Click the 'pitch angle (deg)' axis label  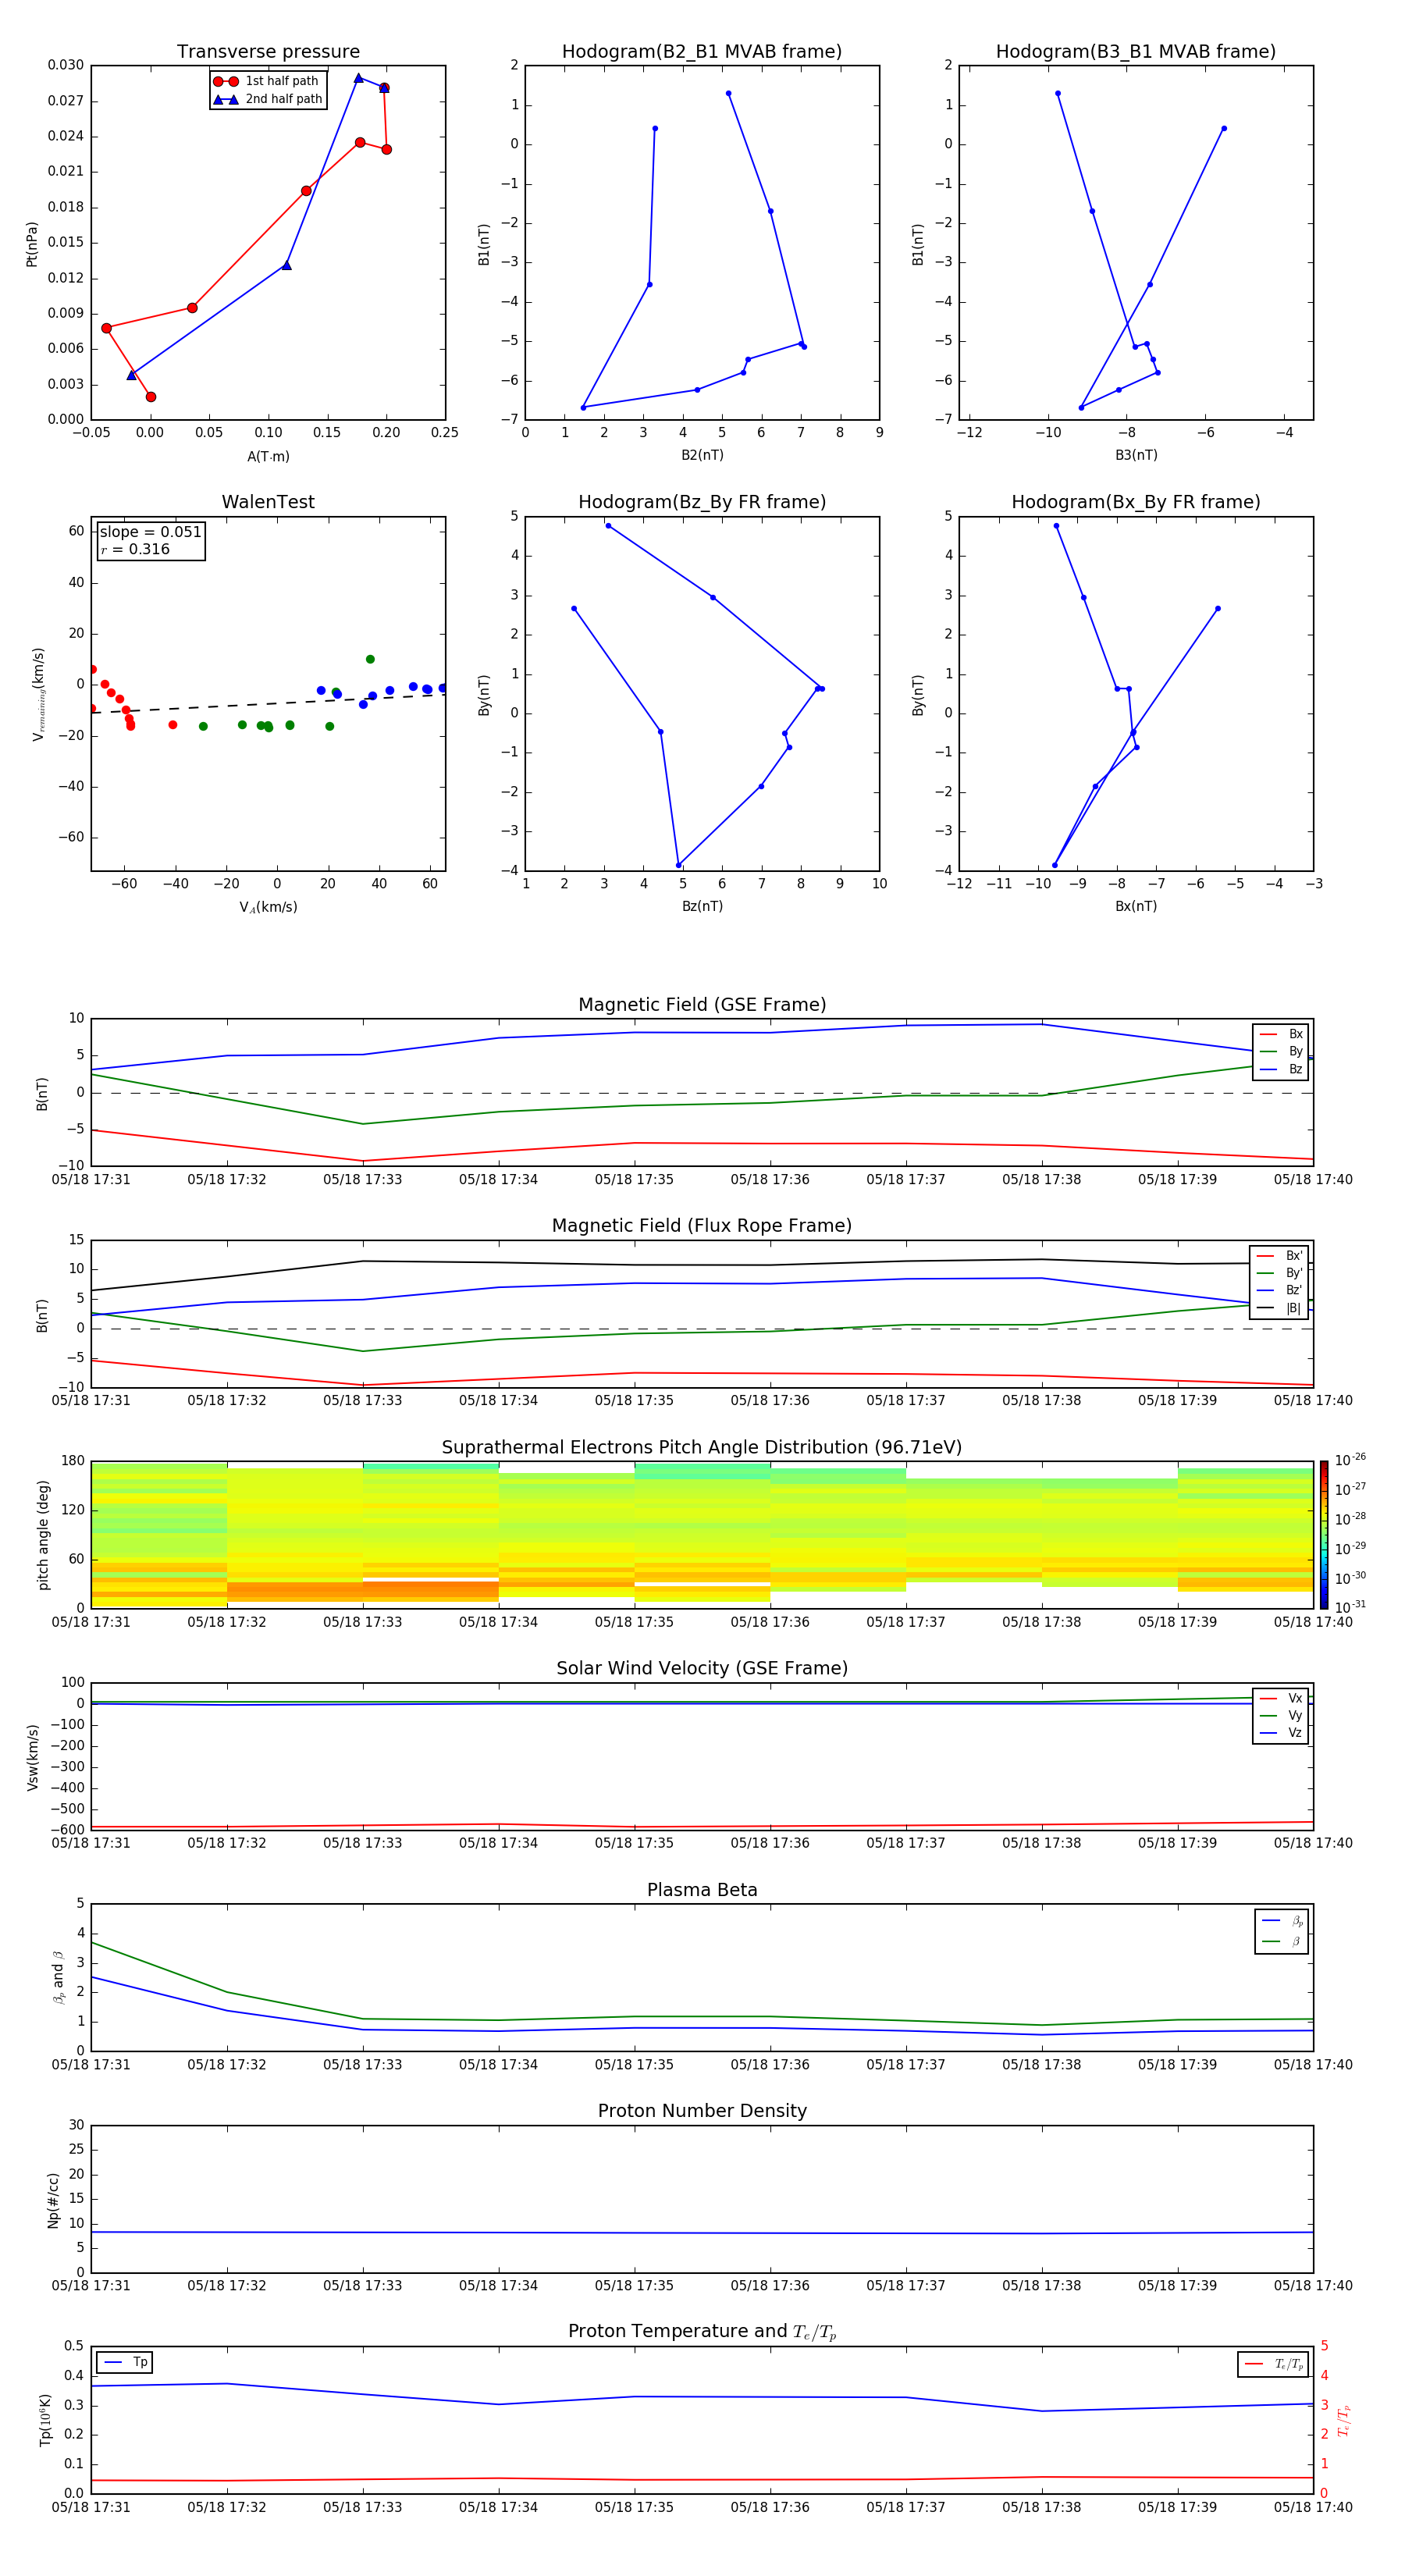43,1535
